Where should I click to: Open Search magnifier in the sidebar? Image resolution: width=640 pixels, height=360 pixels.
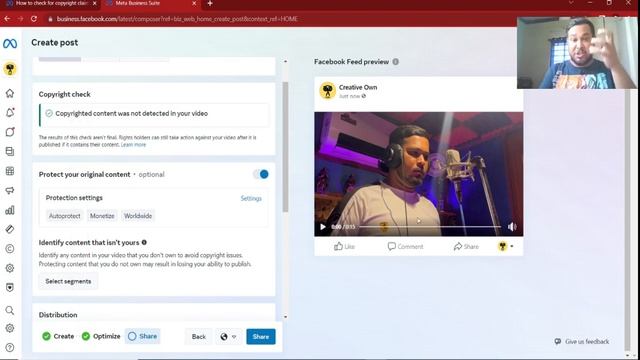10,311
